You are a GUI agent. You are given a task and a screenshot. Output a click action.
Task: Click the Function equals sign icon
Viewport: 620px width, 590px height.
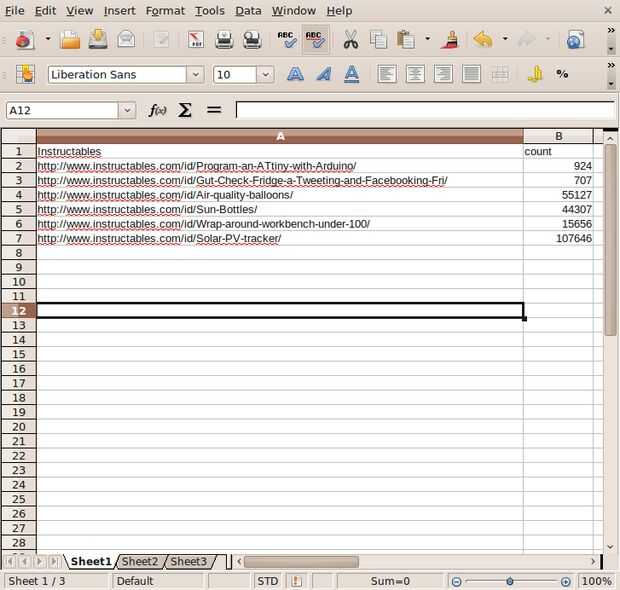(214, 110)
